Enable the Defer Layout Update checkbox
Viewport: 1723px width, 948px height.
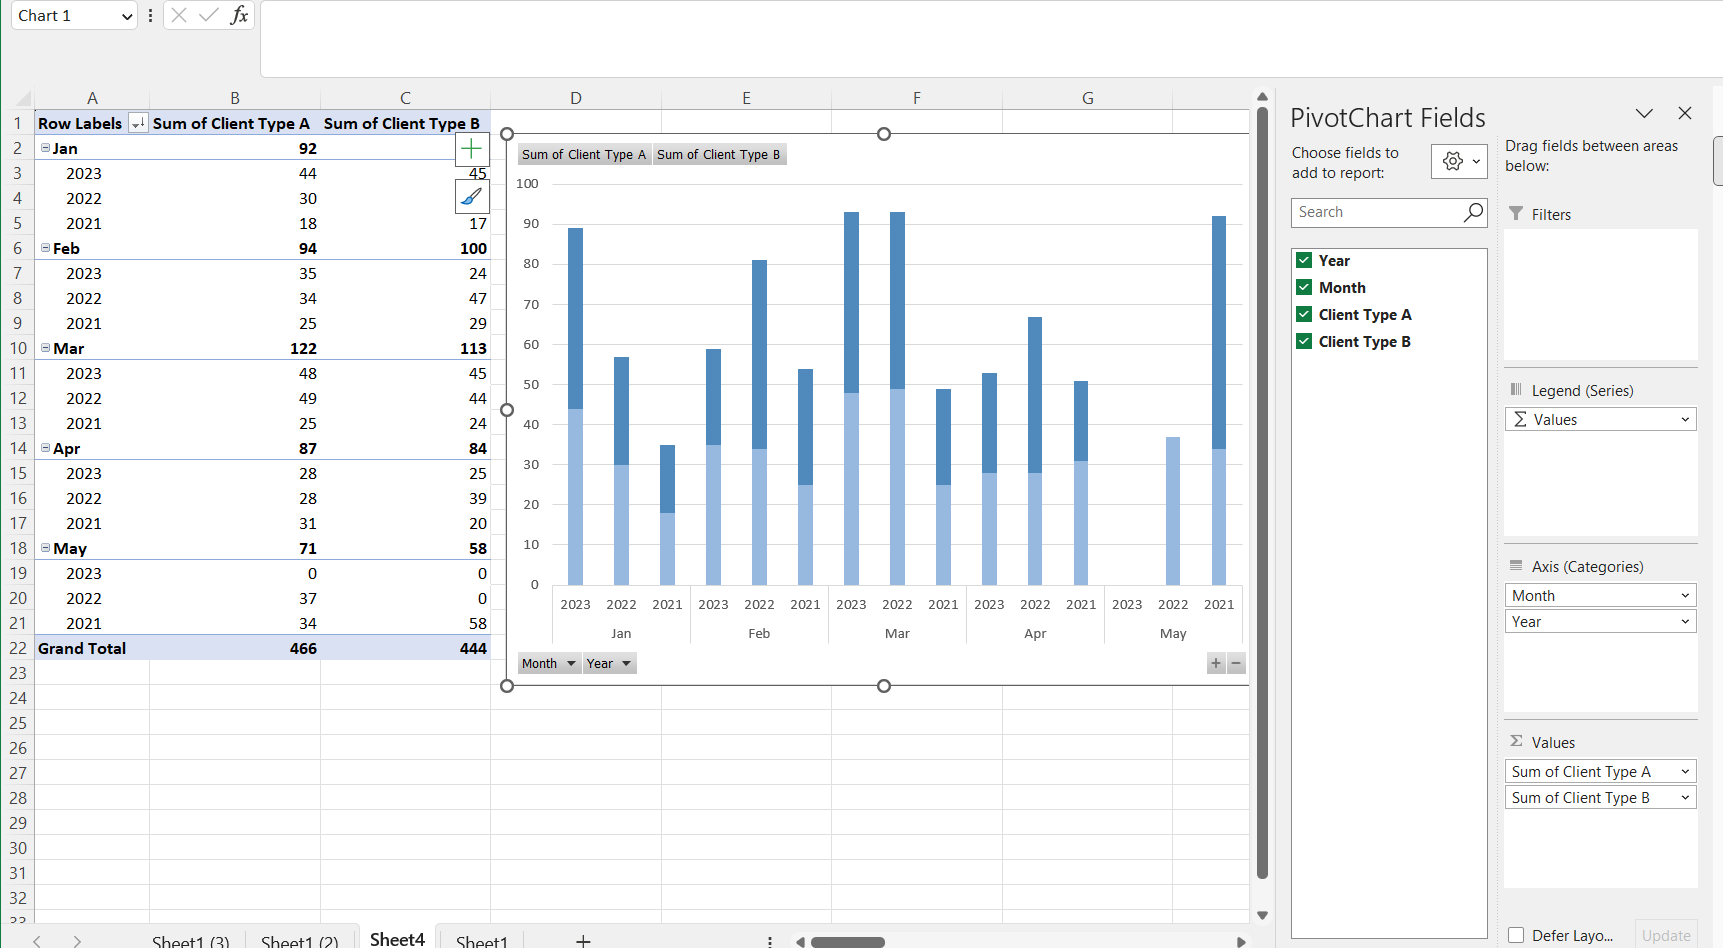(1516, 935)
